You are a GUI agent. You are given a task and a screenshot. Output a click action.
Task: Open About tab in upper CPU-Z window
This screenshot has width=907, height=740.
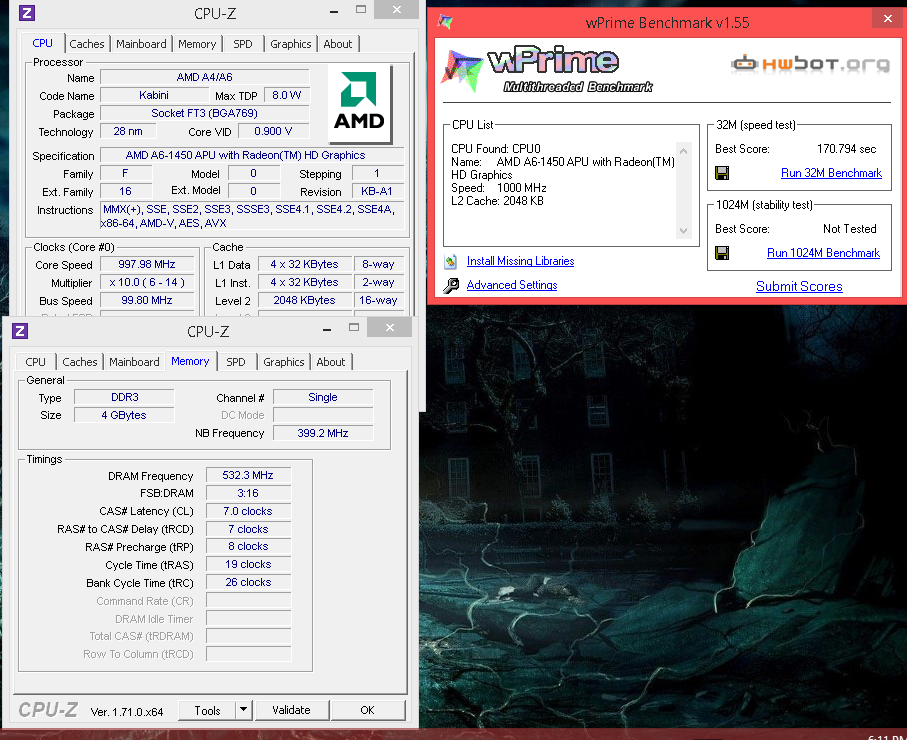[x=338, y=44]
